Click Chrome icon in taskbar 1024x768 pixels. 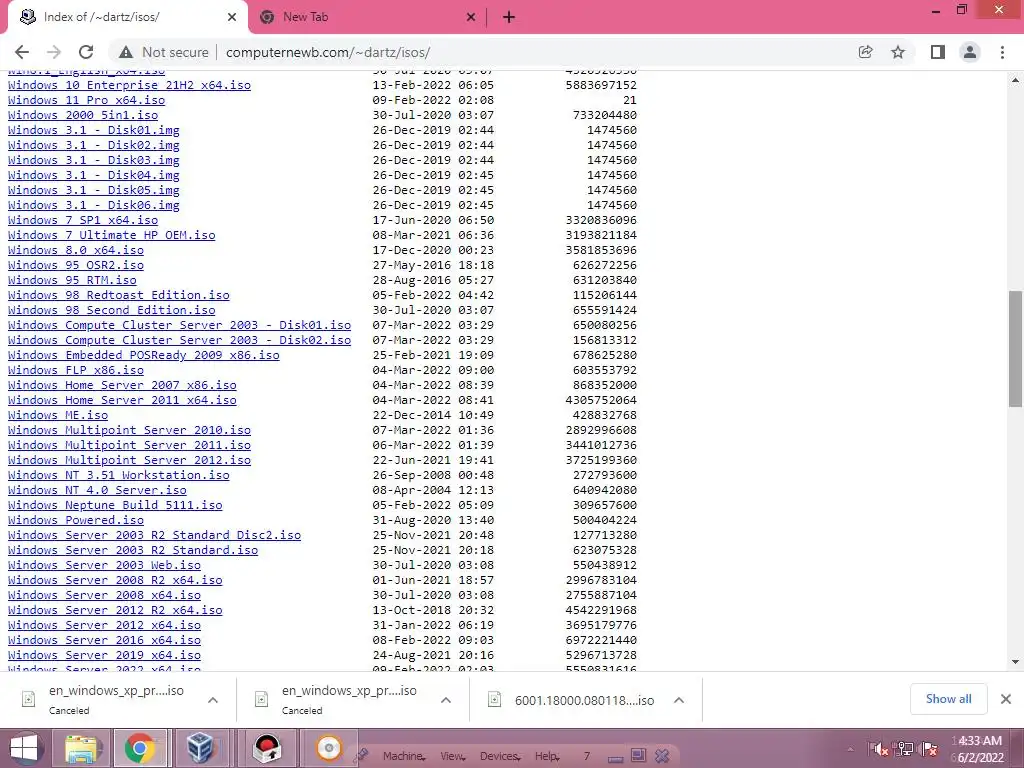pos(140,748)
